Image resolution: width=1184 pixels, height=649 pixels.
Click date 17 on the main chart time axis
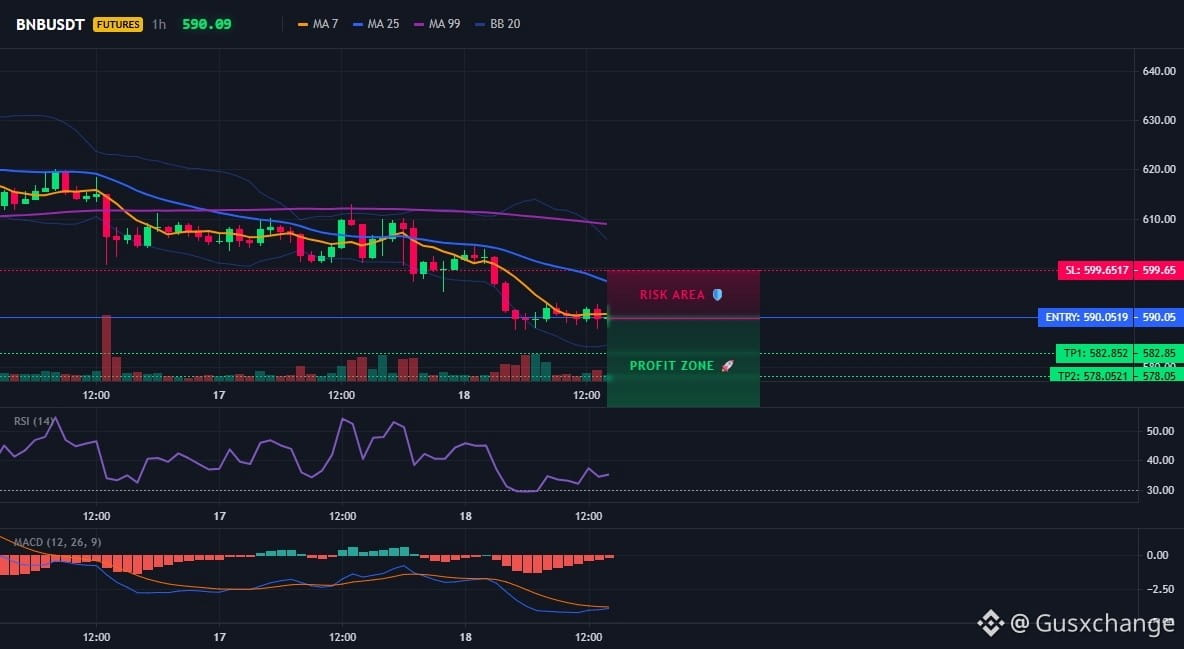click(x=219, y=395)
